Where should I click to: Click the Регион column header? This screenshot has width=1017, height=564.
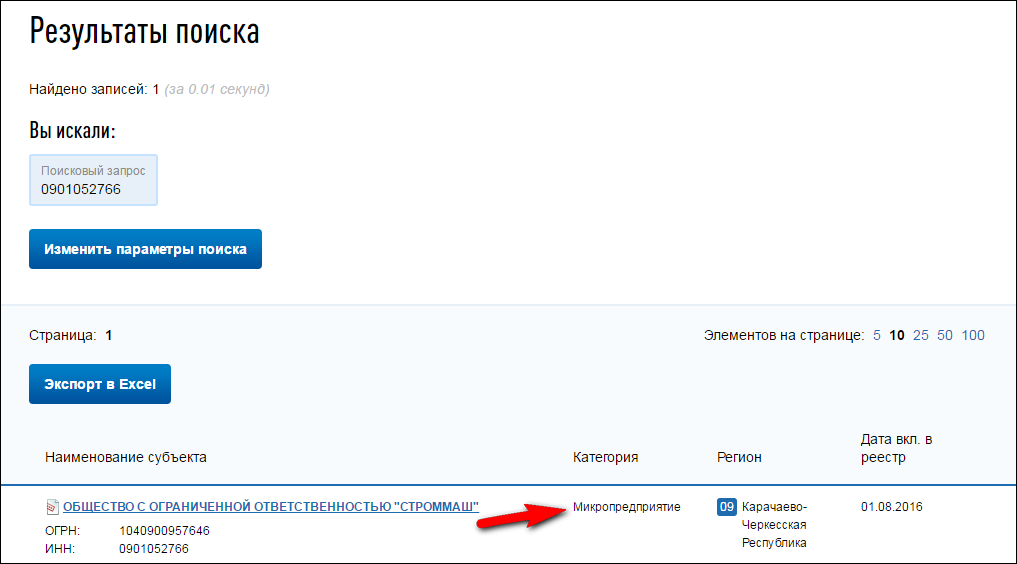(x=739, y=457)
